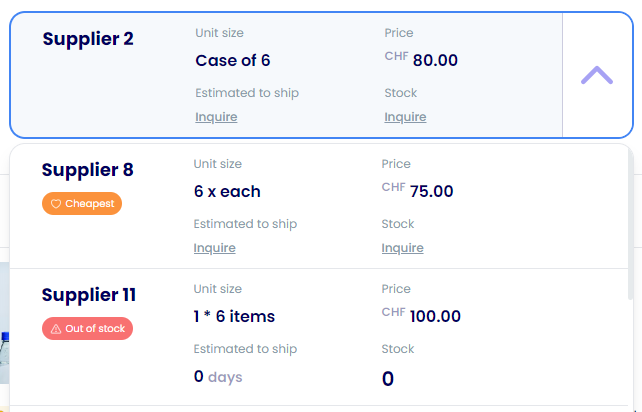Click the supplier list scrollbar thumb
The height and width of the screenshot is (412, 642).
point(631,223)
